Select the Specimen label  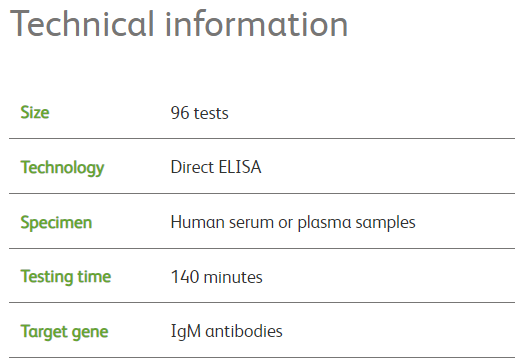coord(56,223)
